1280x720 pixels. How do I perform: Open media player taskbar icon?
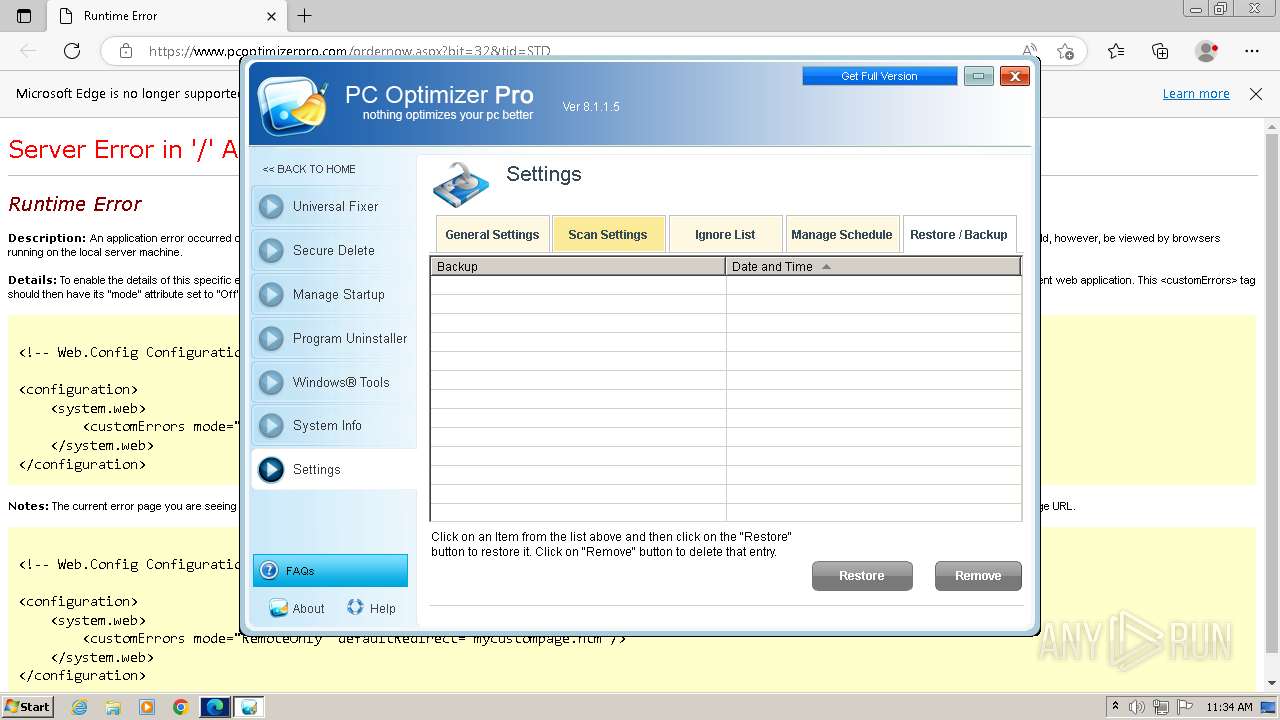click(147, 707)
